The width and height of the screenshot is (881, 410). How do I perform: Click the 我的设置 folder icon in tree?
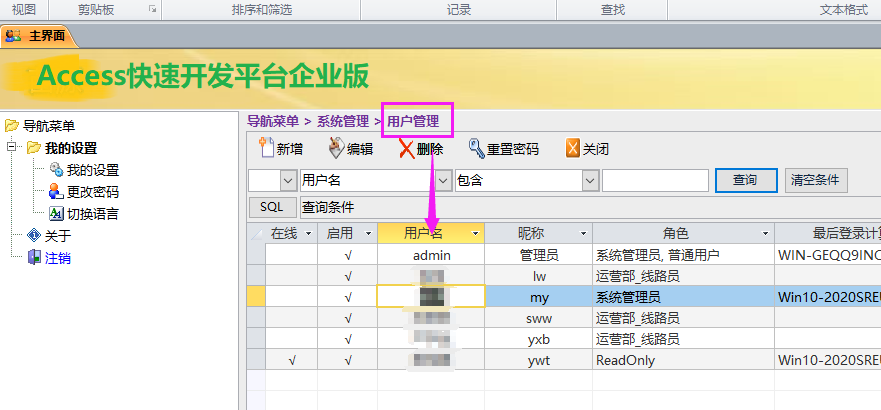[34, 148]
